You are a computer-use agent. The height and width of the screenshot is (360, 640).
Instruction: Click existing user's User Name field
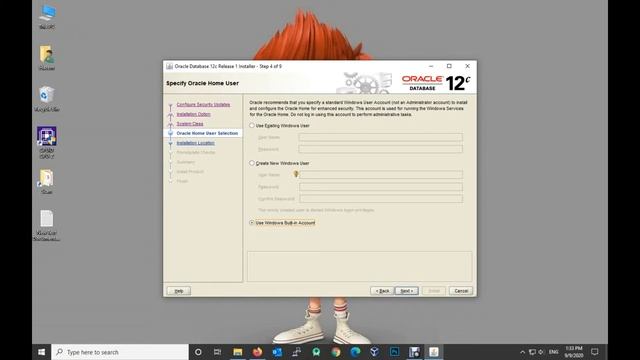tap(381, 137)
